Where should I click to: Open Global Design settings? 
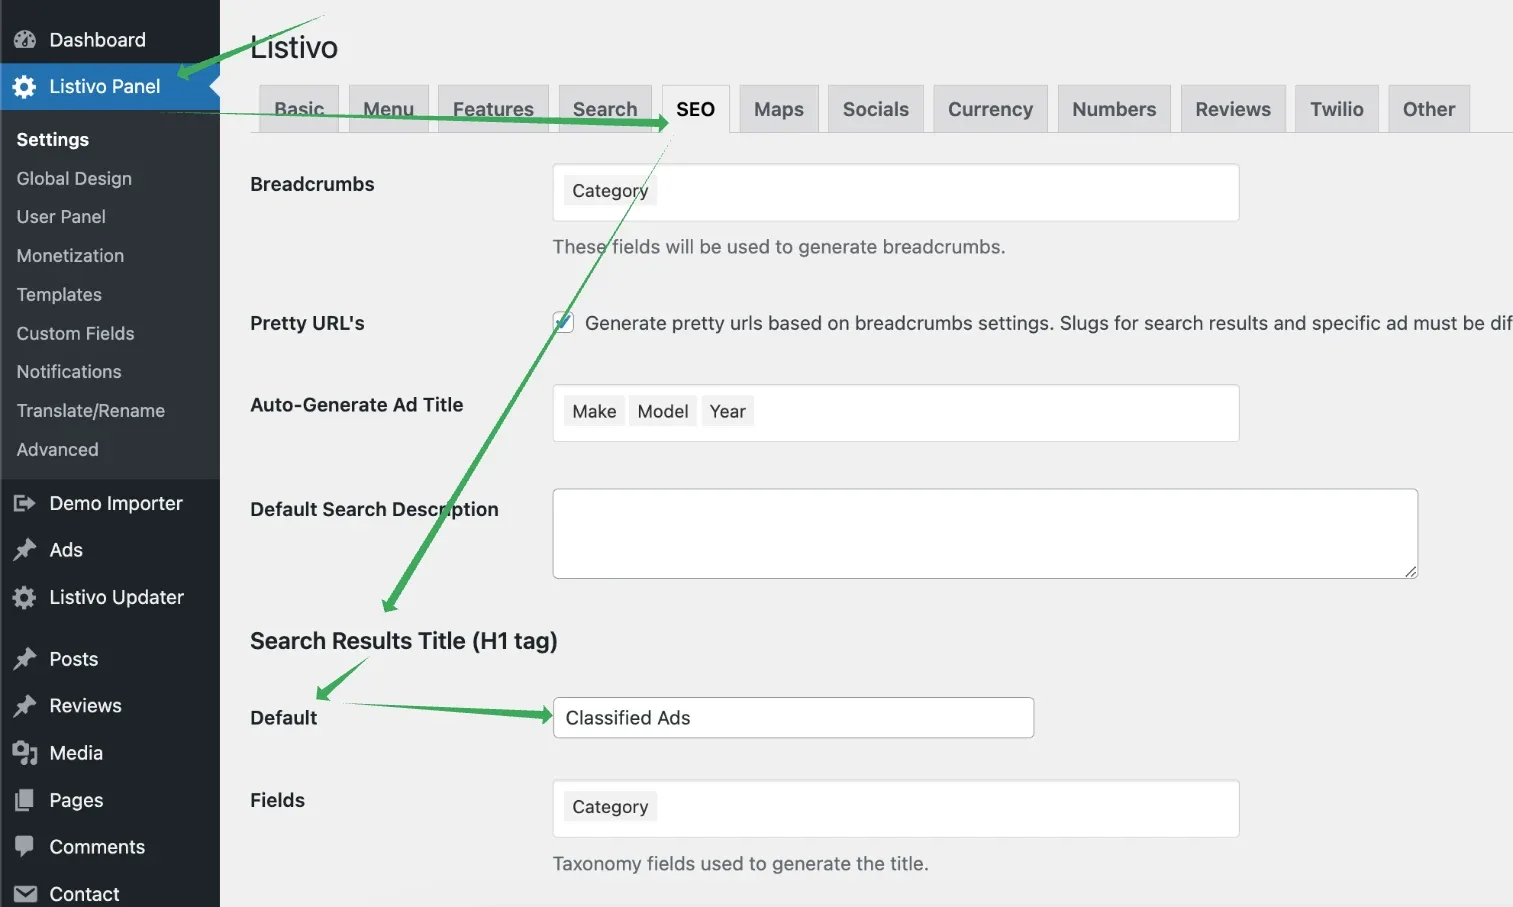(x=74, y=178)
